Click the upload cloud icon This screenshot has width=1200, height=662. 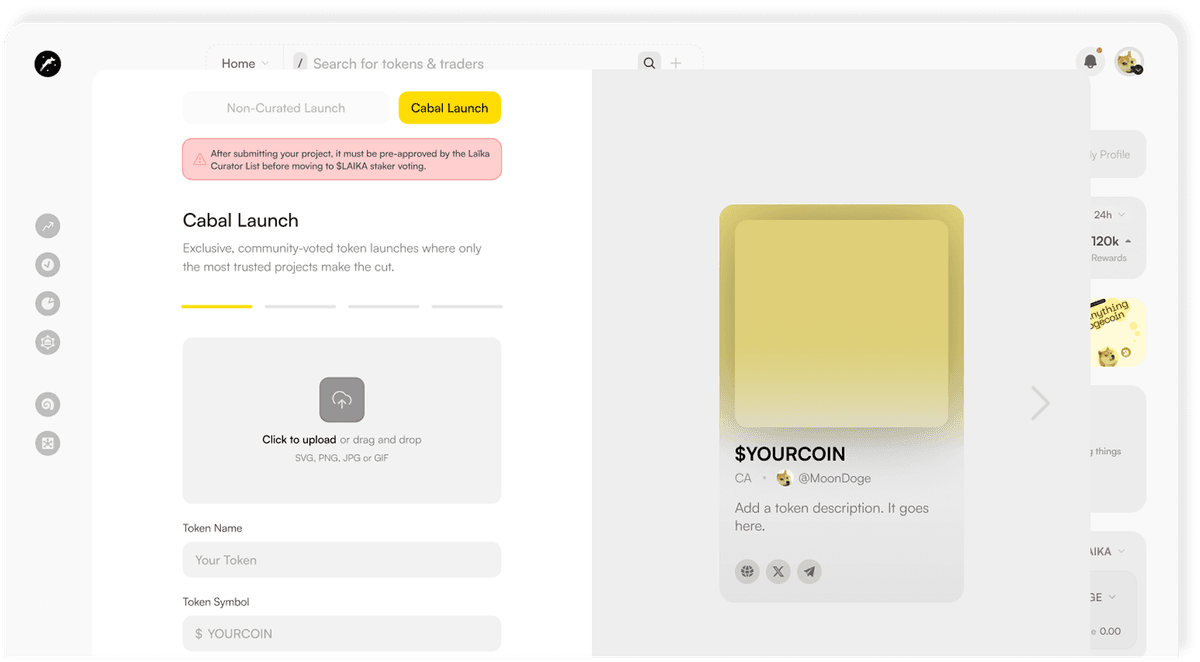click(x=342, y=400)
